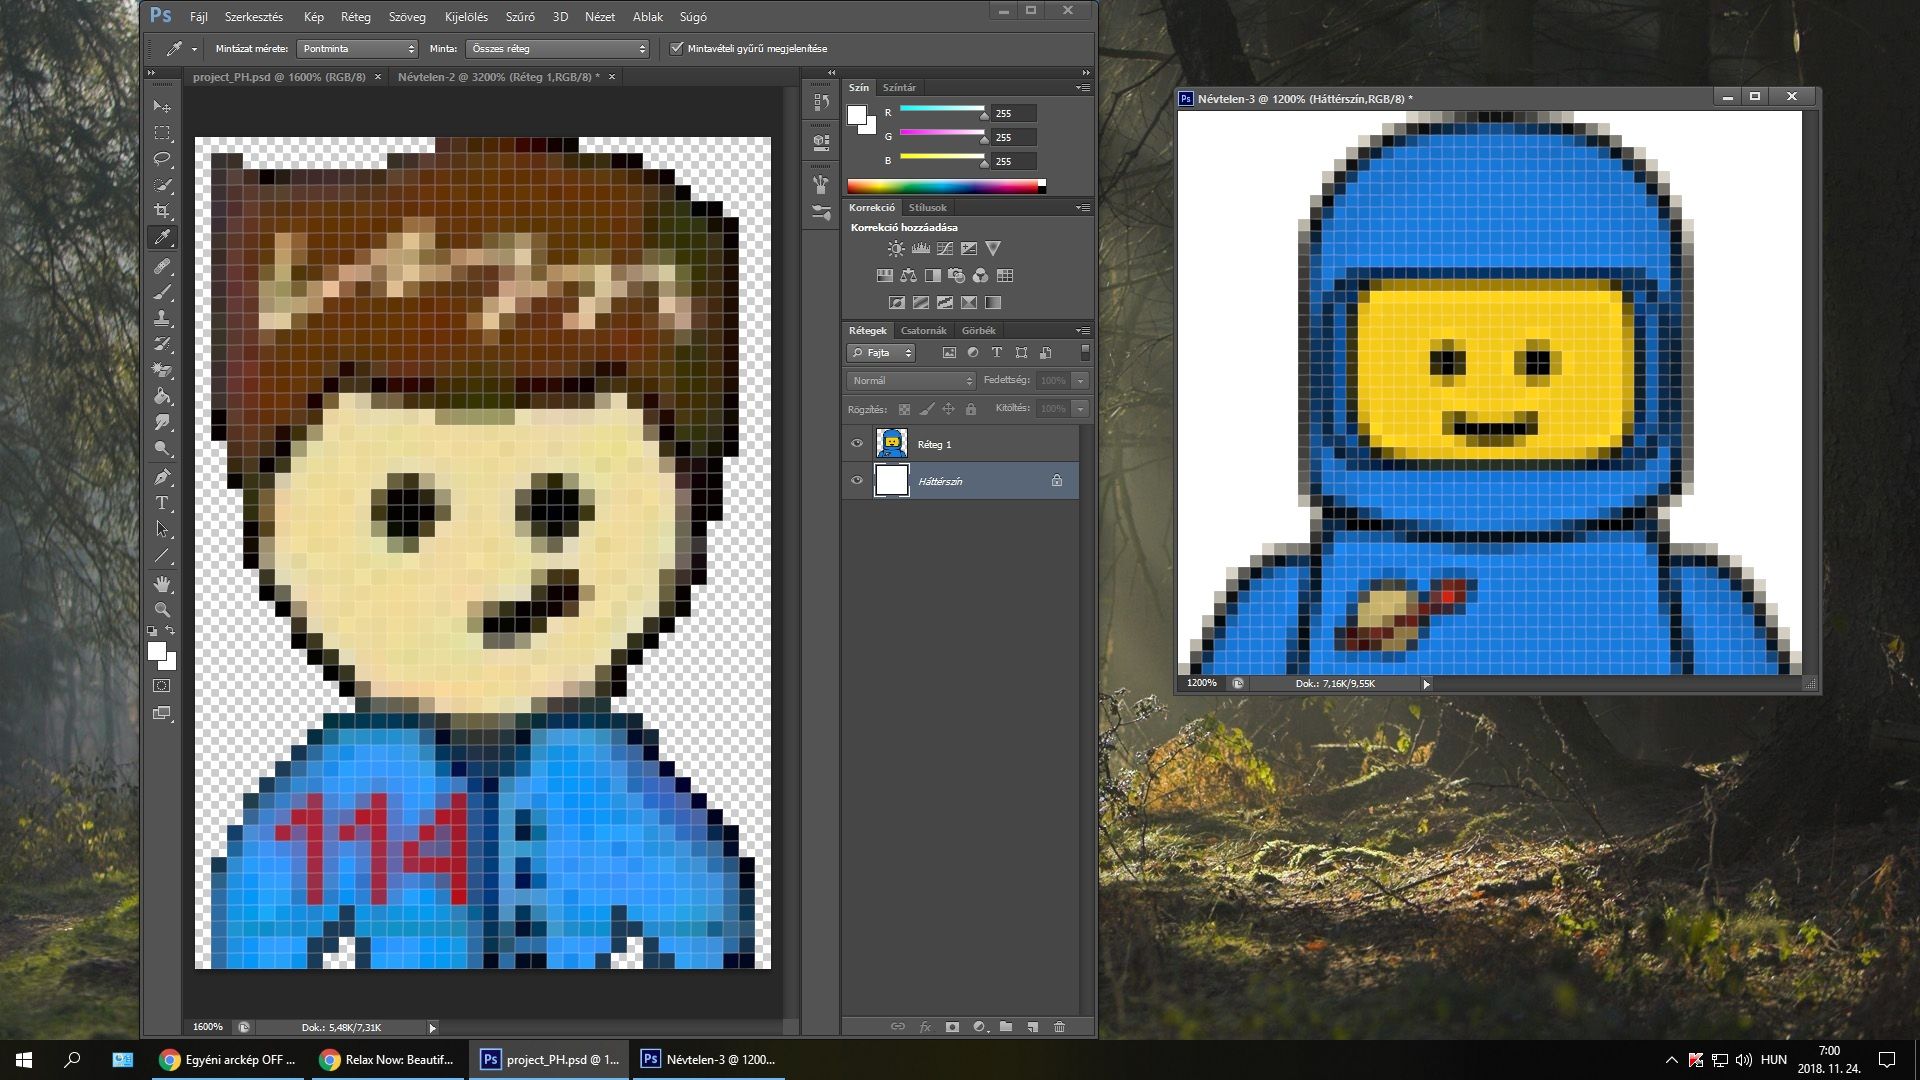Screen dimensions: 1920x1080
Task: Add a layer mask icon
Action: pyautogui.click(x=952, y=1027)
